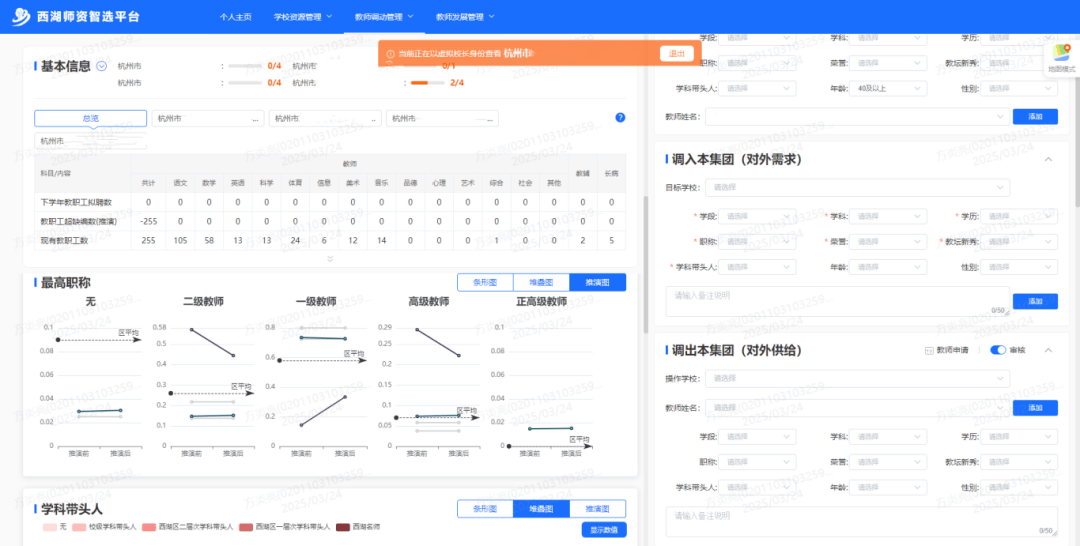Click the 显示数值 button
Viewport: 1080px width, 546px height.
coord(603,530)
